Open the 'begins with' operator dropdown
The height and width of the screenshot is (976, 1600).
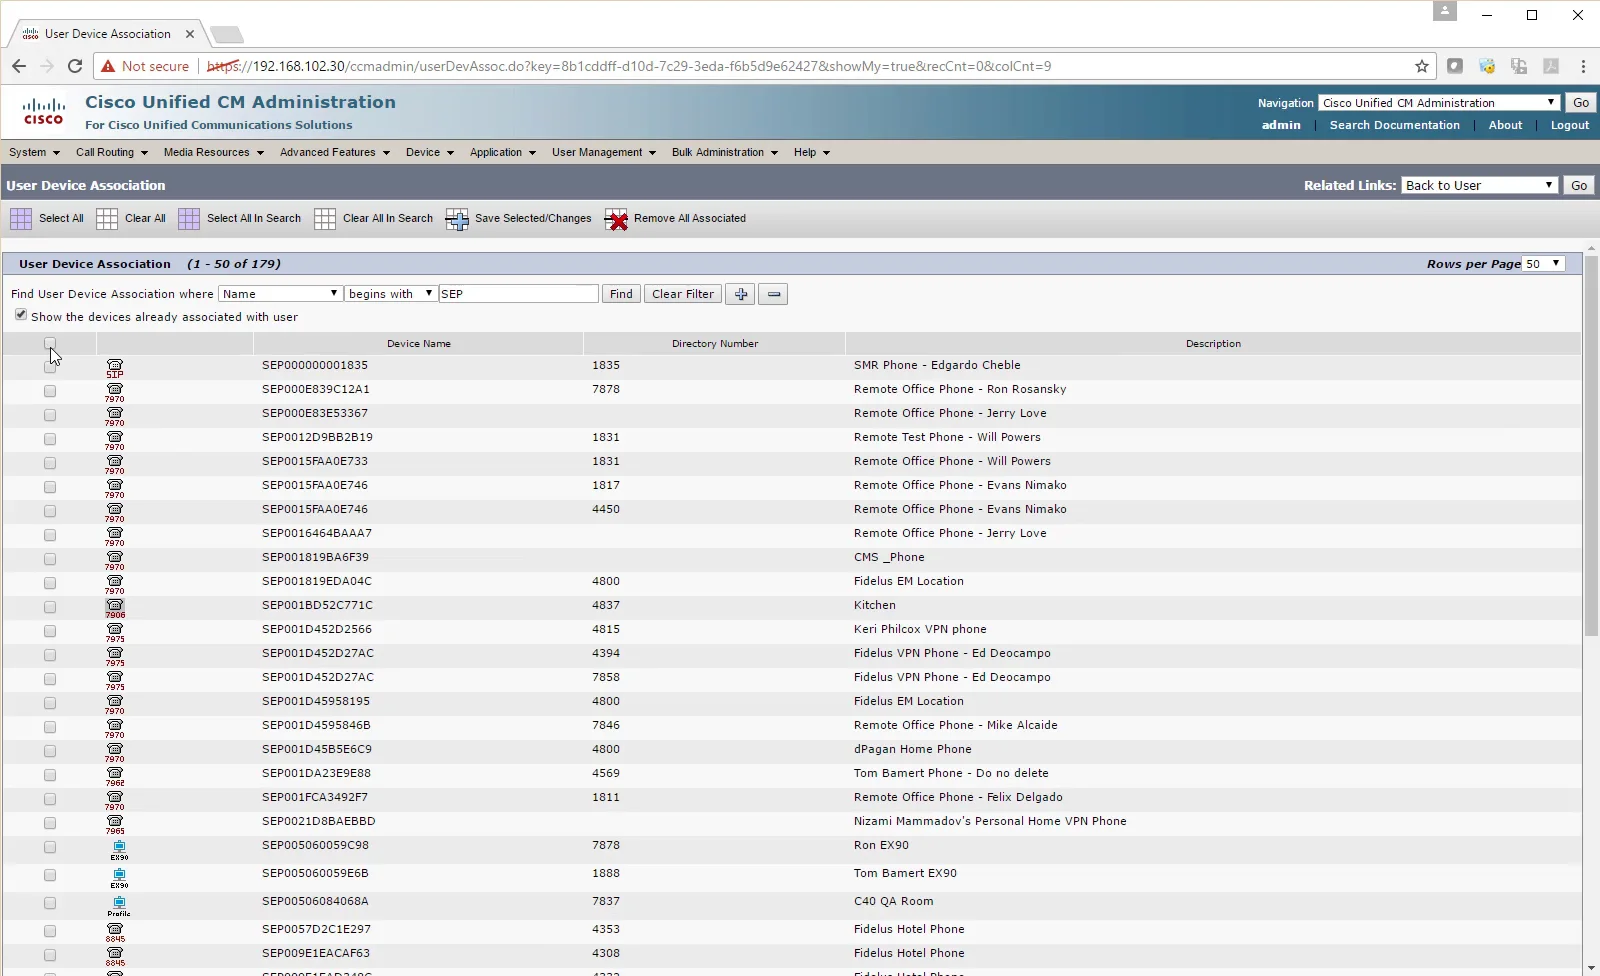click(x=390, y=294)
